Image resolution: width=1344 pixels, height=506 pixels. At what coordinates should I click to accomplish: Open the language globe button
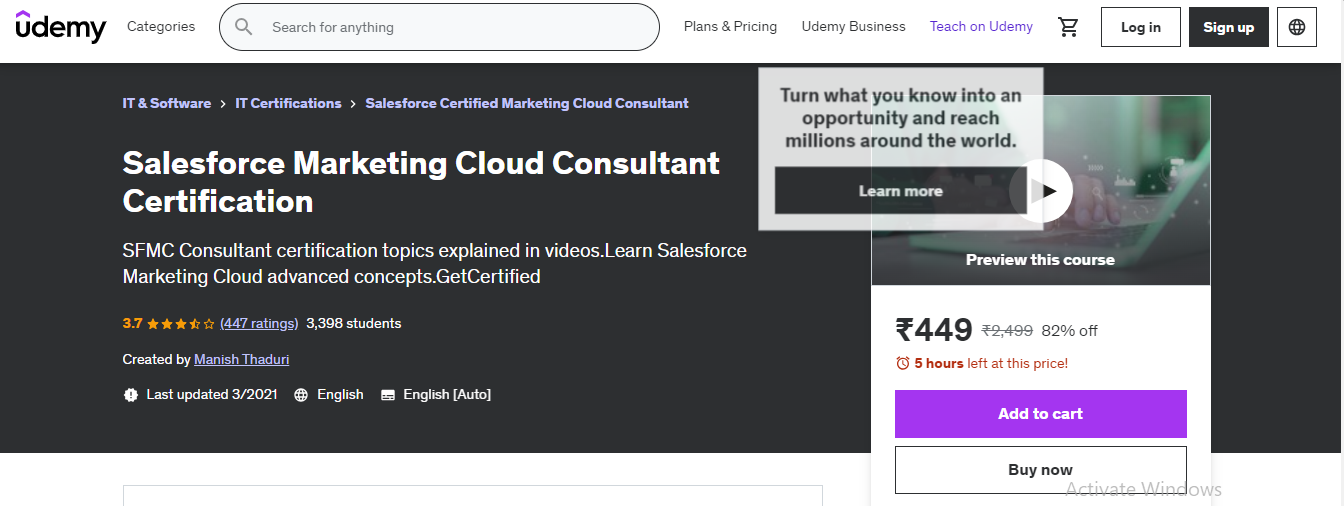(x=1297, y=27)
